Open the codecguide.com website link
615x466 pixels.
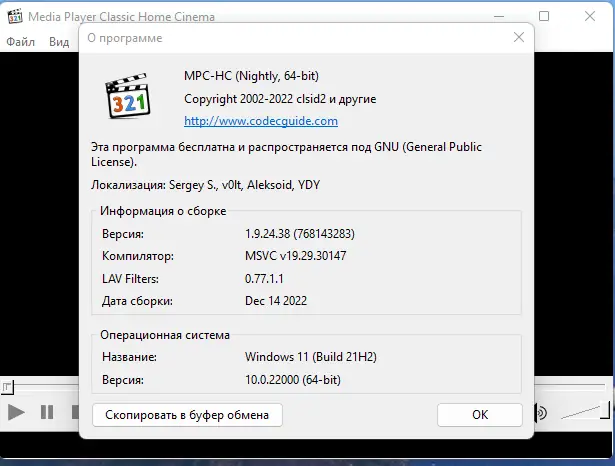pyautogui.click(x=261, y=121)
